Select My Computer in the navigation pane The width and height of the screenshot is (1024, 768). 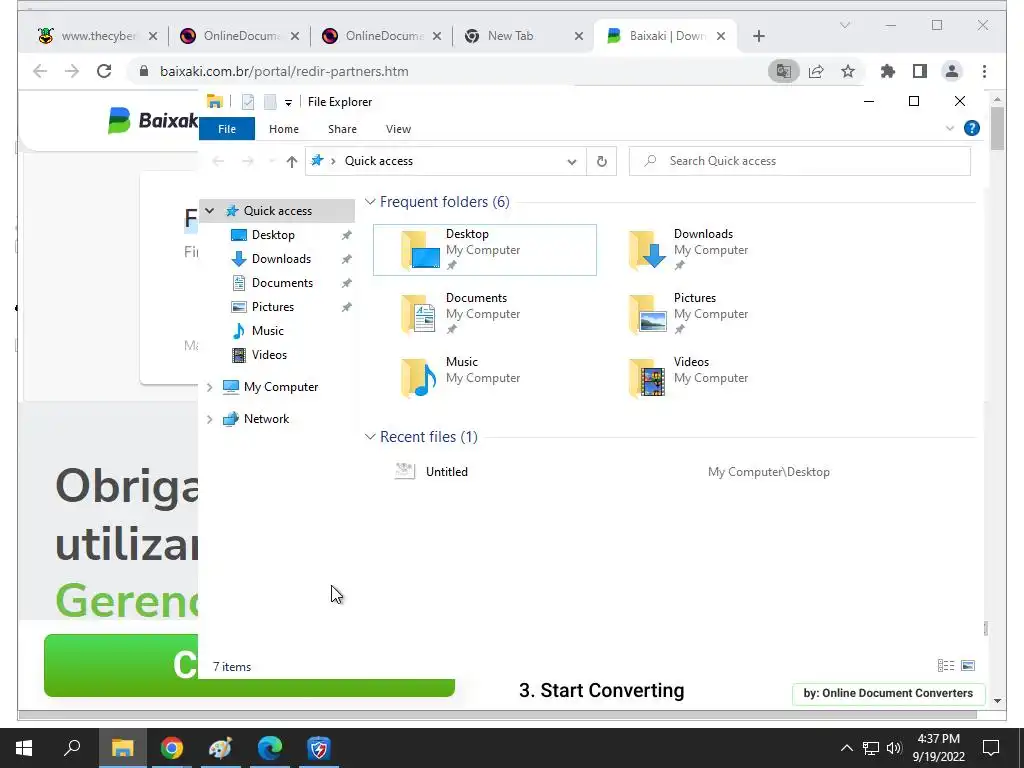(x=281, y=387)
